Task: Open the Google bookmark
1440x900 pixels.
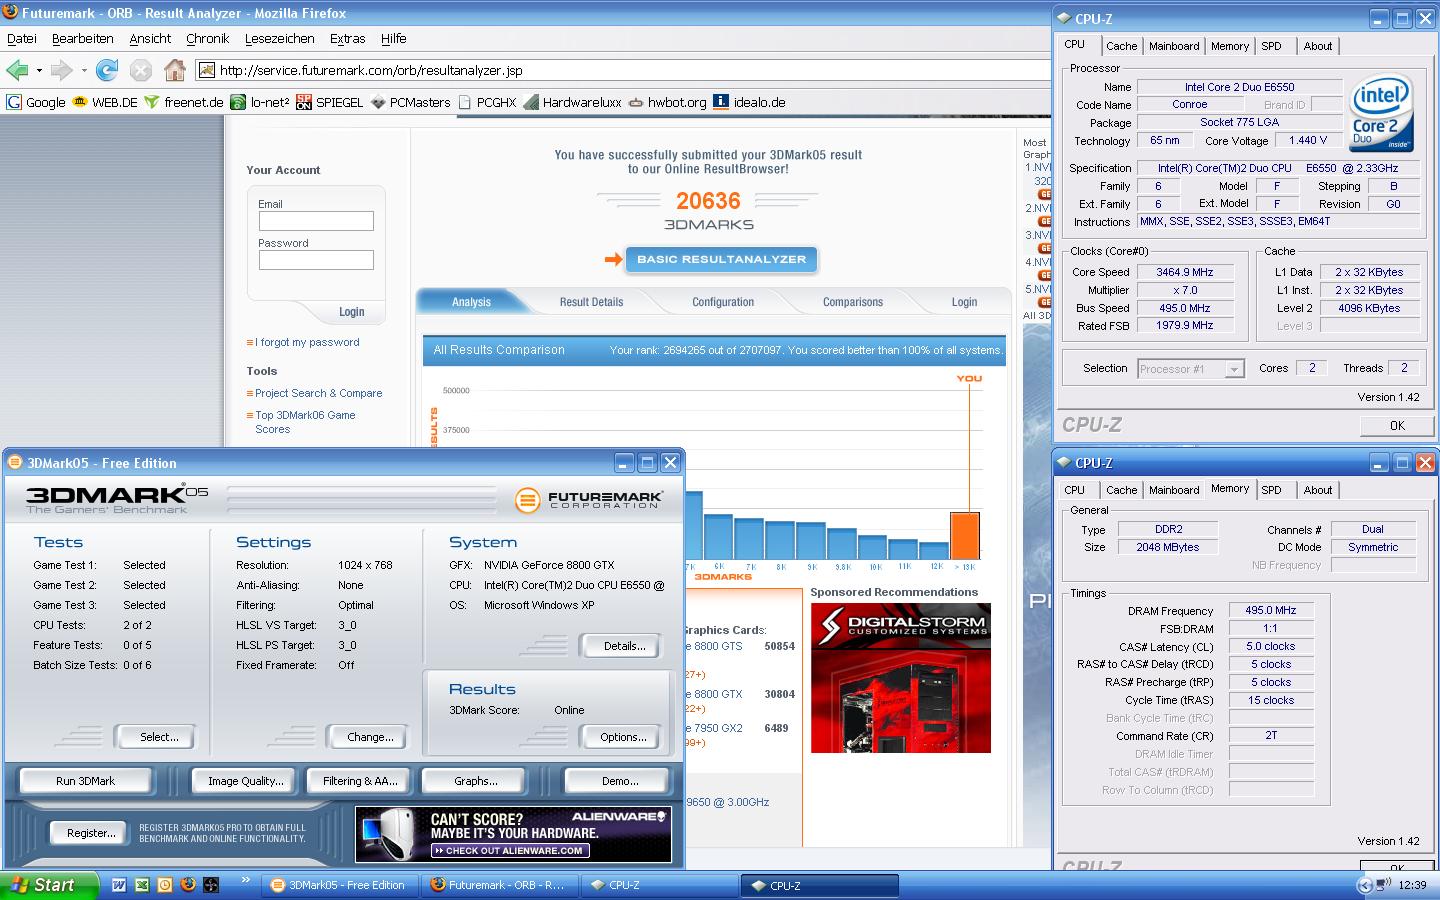Action: pos(36,102)
